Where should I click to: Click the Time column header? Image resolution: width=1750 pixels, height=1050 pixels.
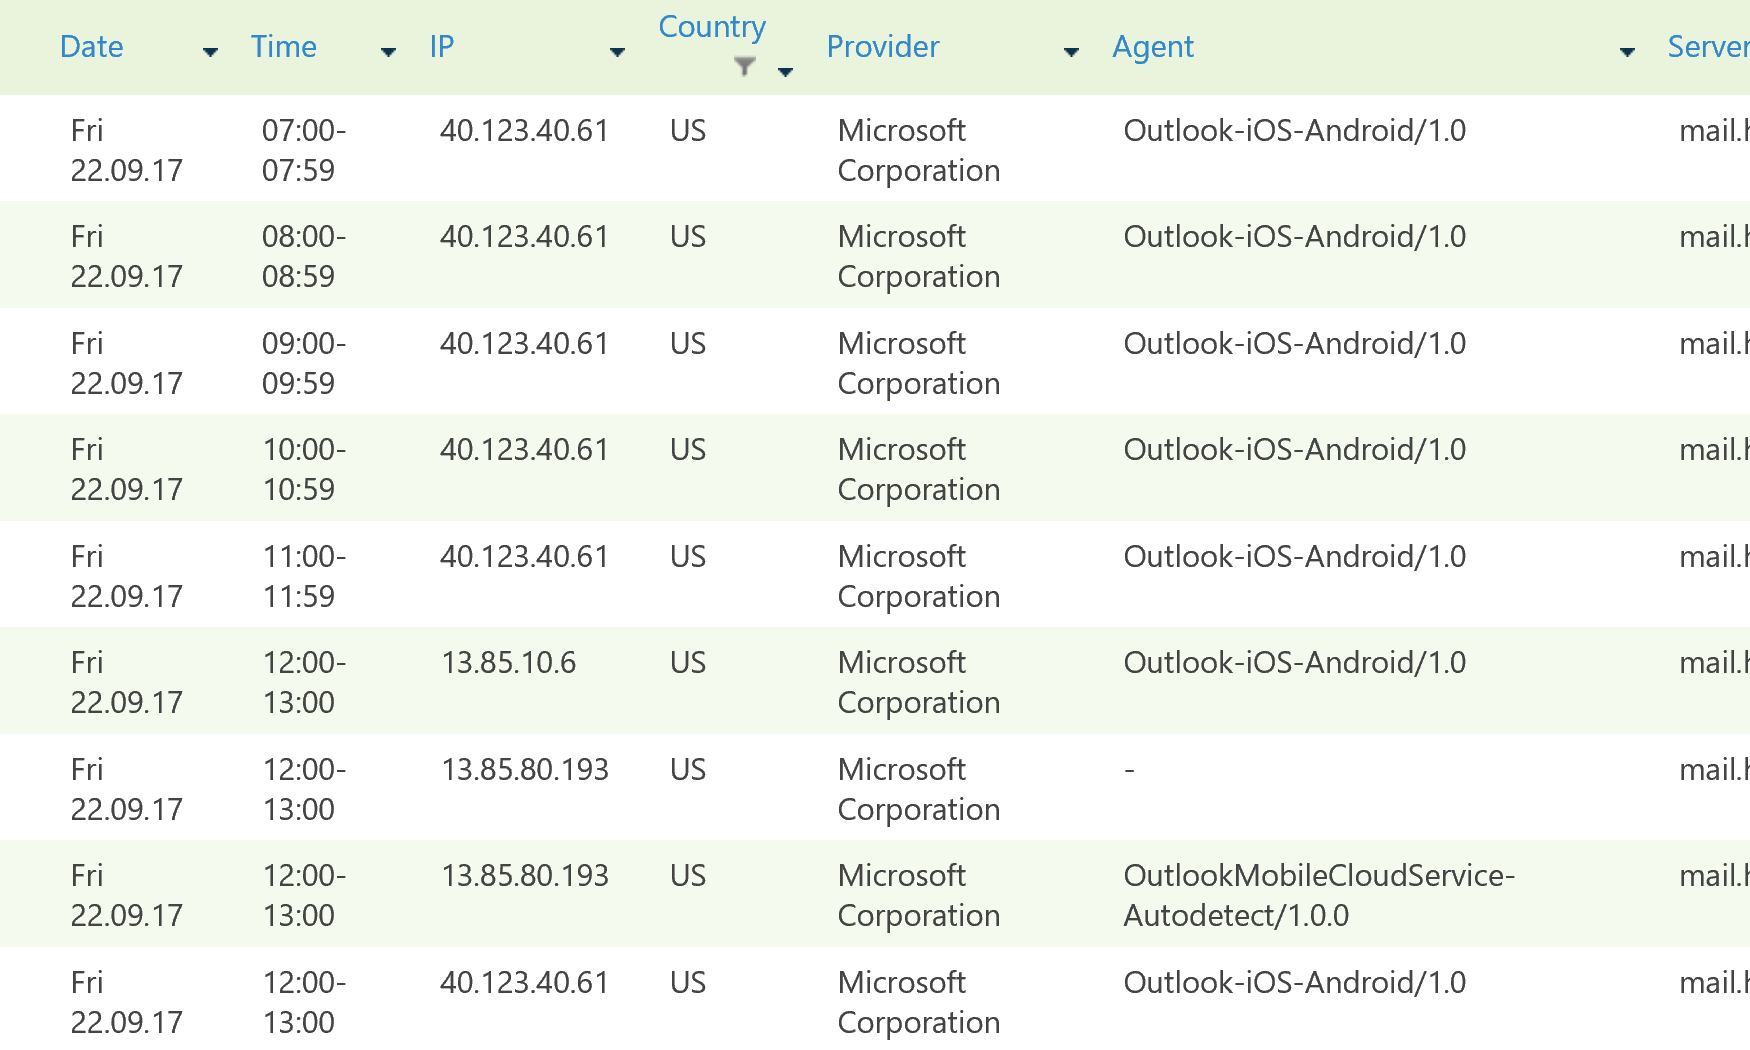click(x=283, y=47)
